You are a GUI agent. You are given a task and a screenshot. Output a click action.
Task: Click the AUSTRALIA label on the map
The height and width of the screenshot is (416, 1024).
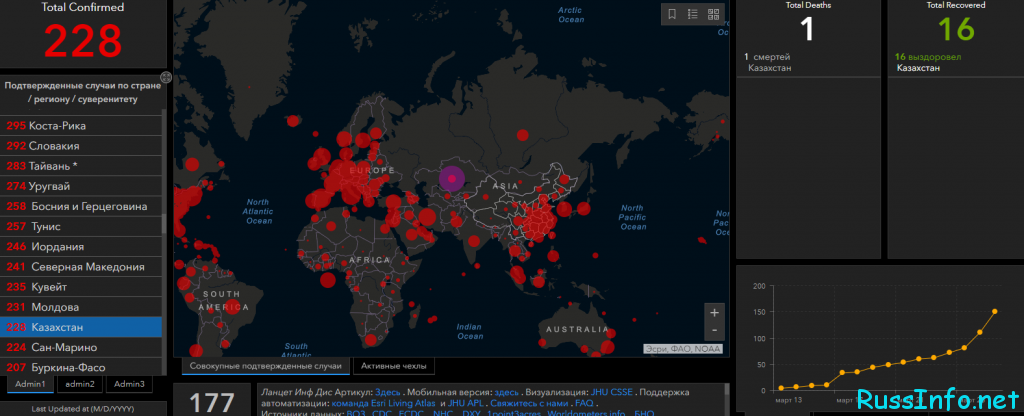tap(577, 330)
